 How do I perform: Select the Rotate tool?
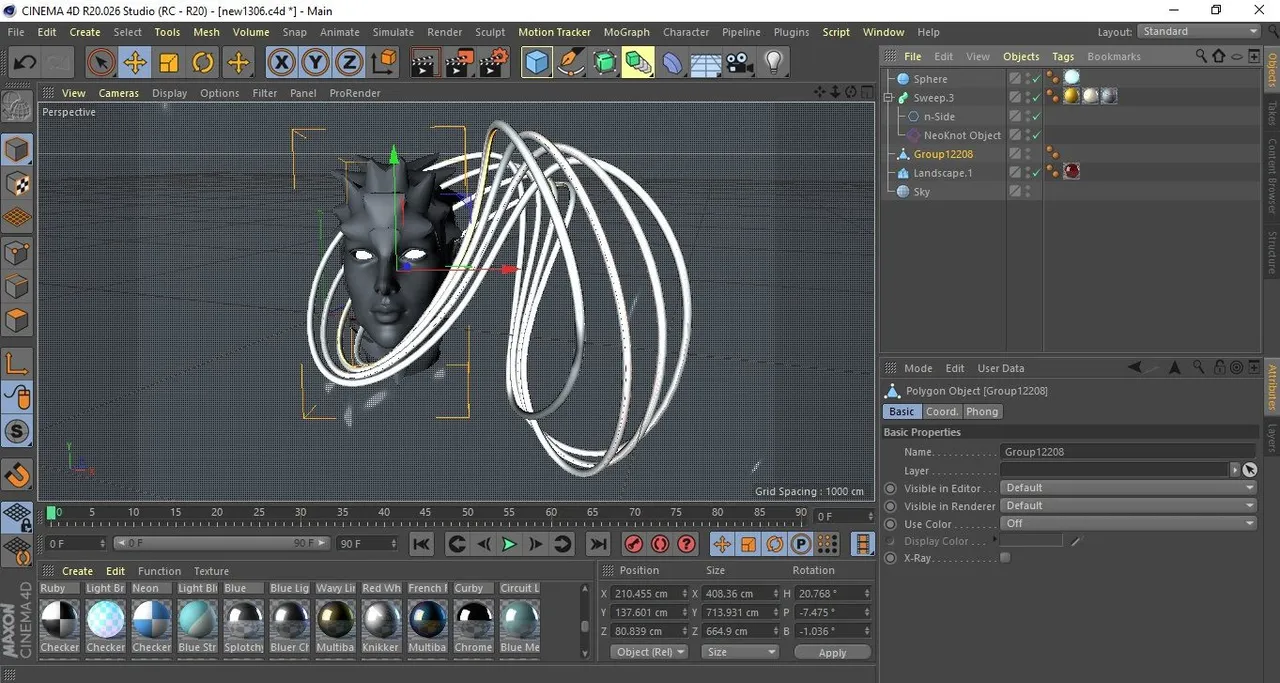coord(203,63)
